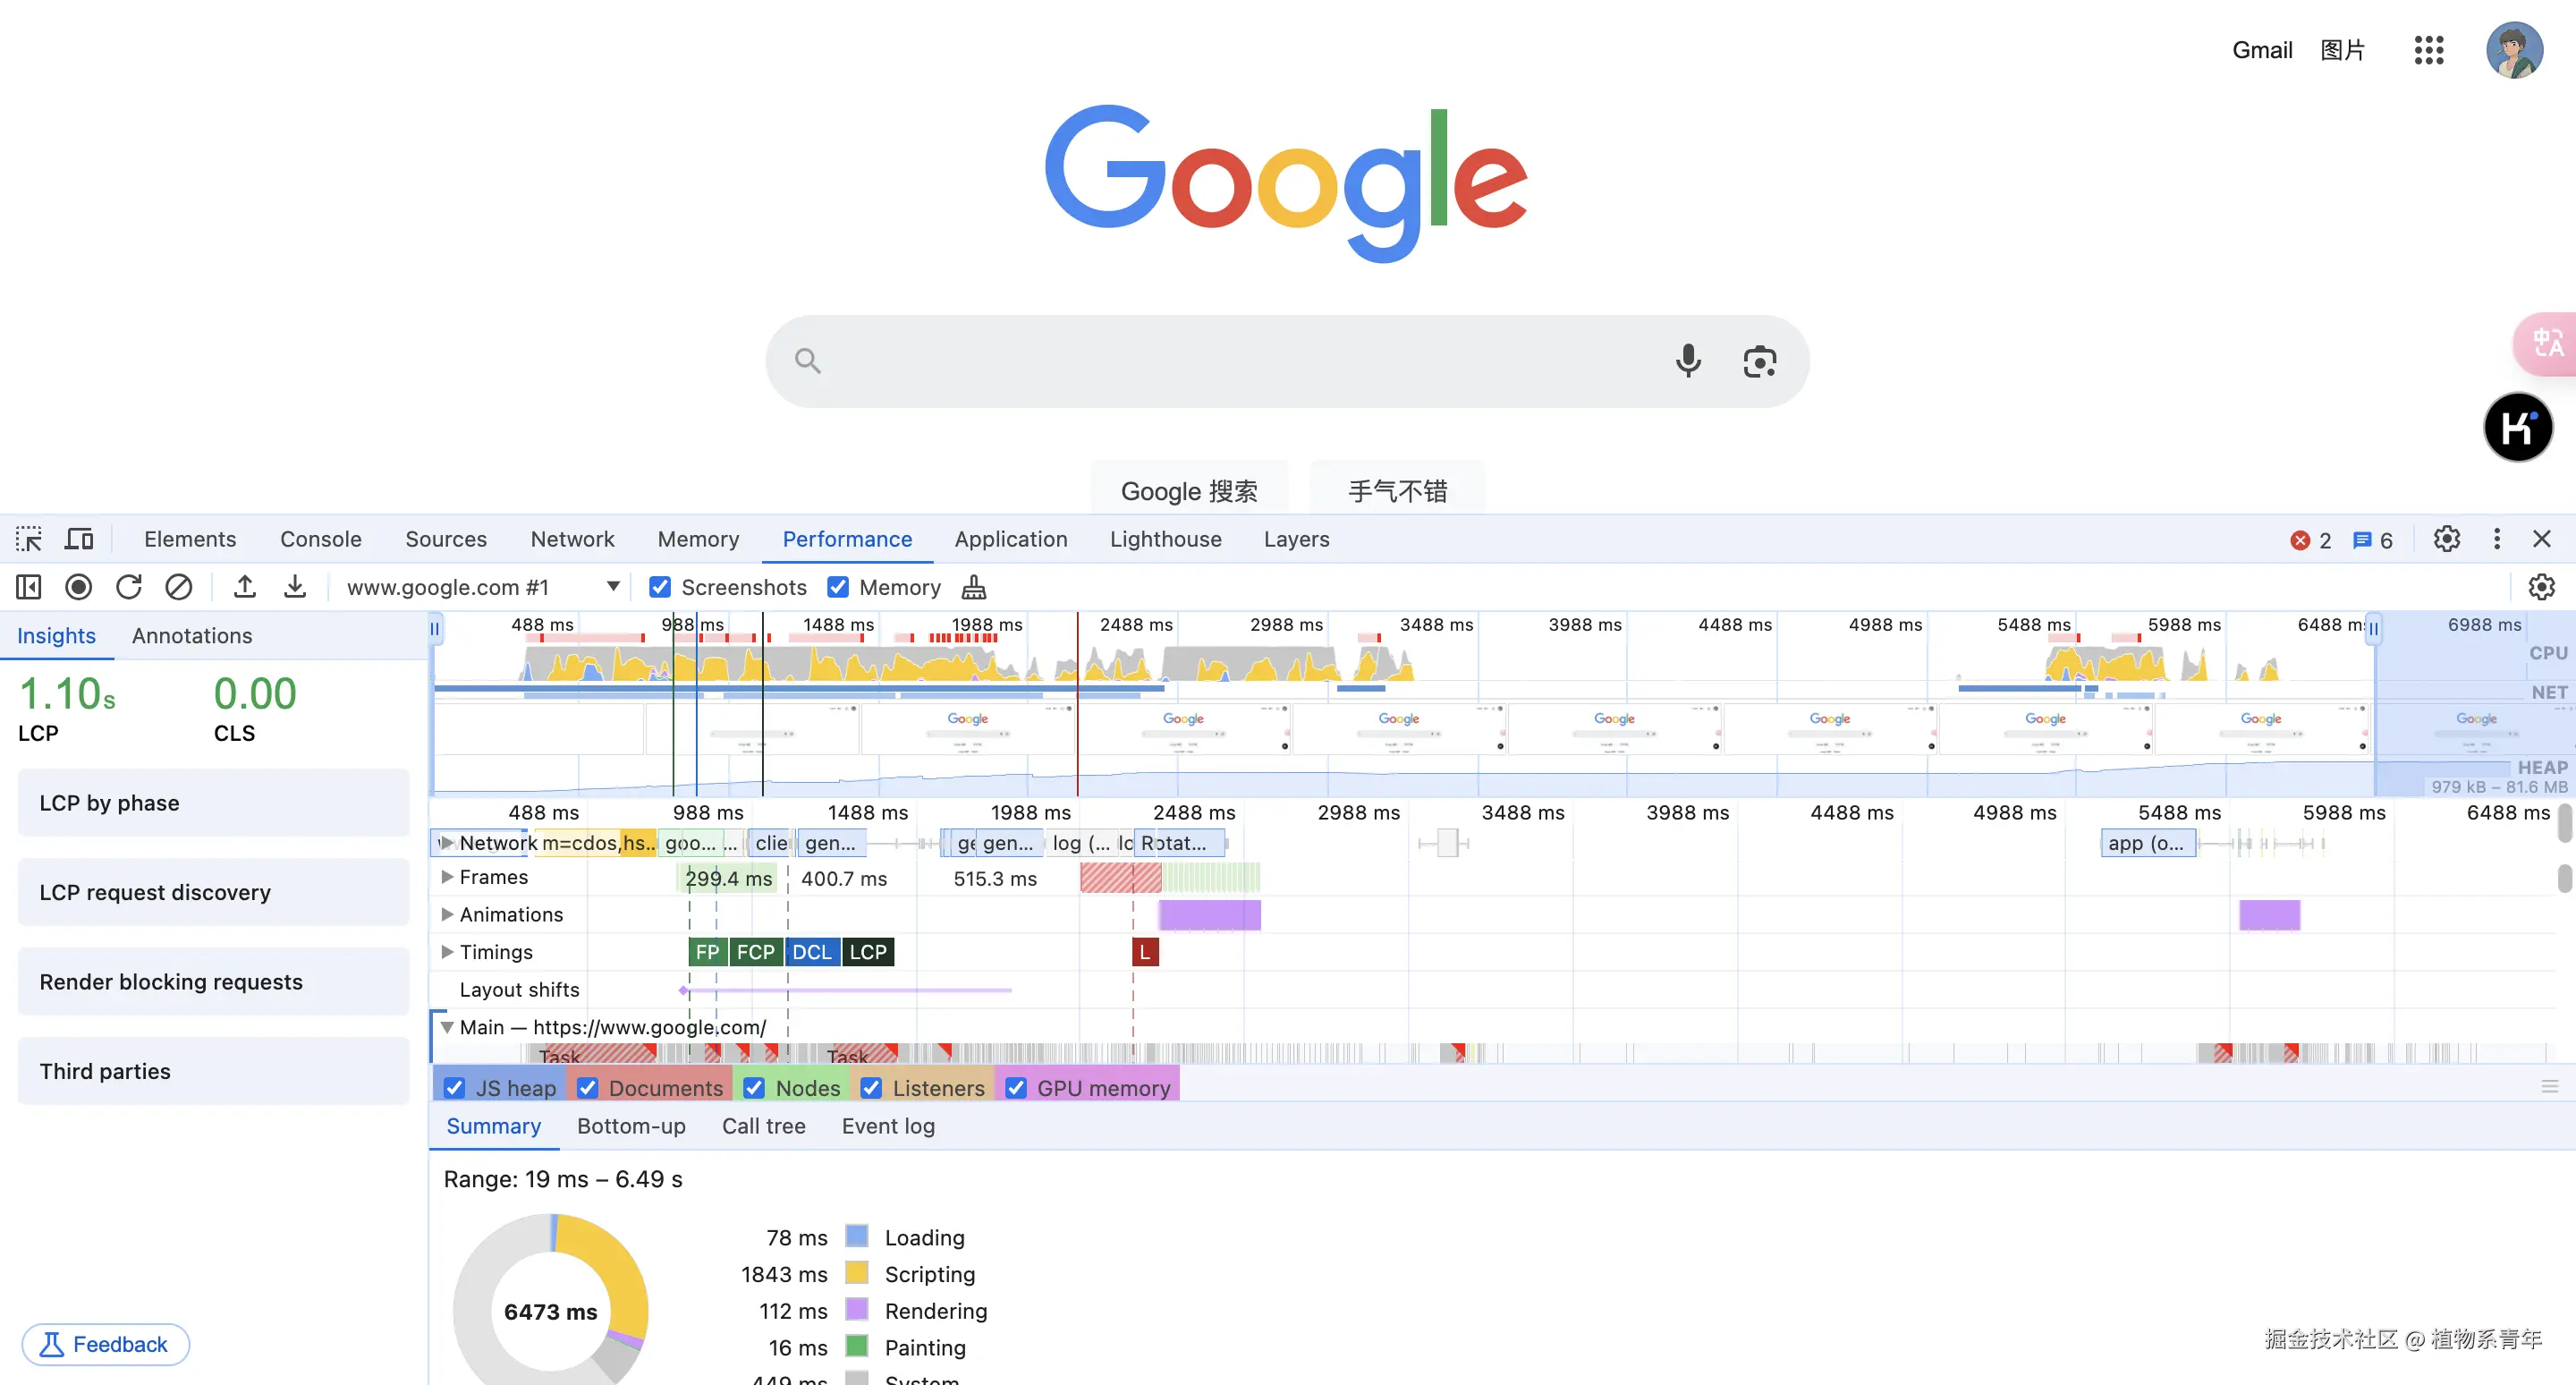The image size is (2576, 1385).
Task: Uncheck the Screenshots checkbox
Action: coord(660,587)
